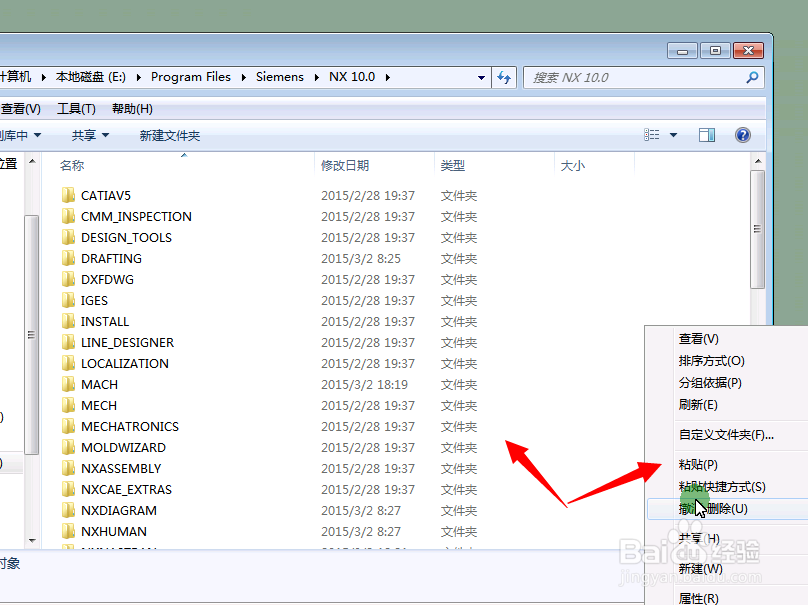The height and width of the screenshot is (605, 808).
Task: Sort by the 大小 column header
Action: click(x=573, y=165)
